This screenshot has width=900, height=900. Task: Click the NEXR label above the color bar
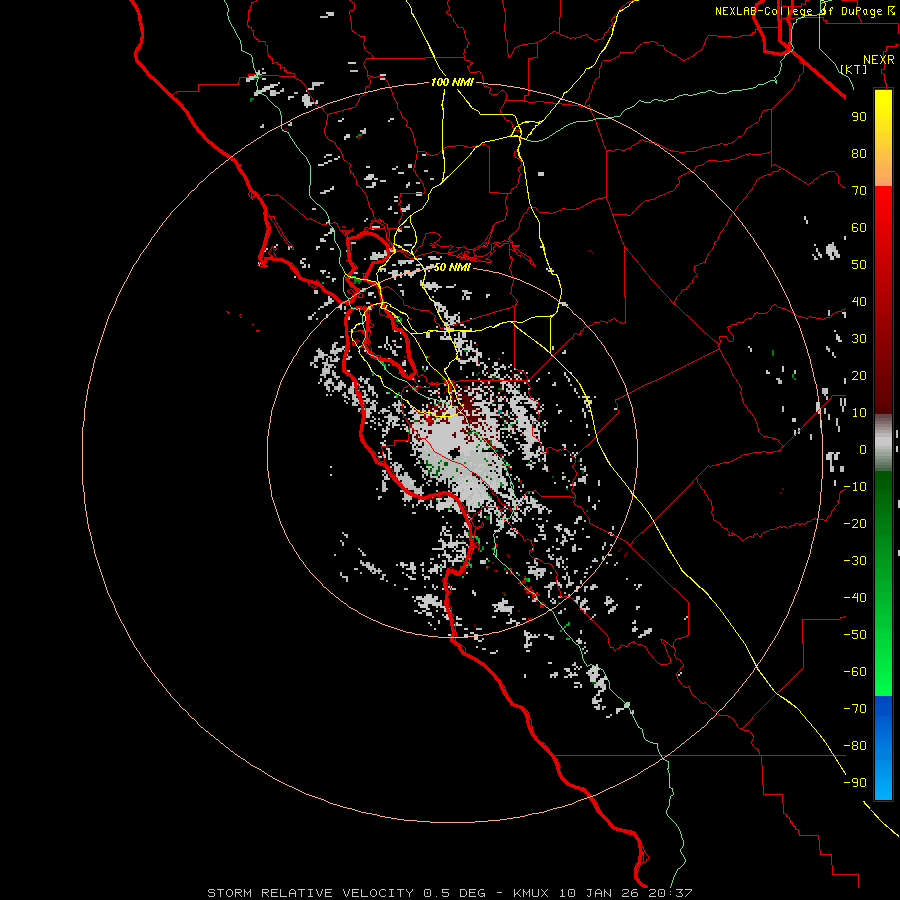pyautogui.click(x=878, y=60)
